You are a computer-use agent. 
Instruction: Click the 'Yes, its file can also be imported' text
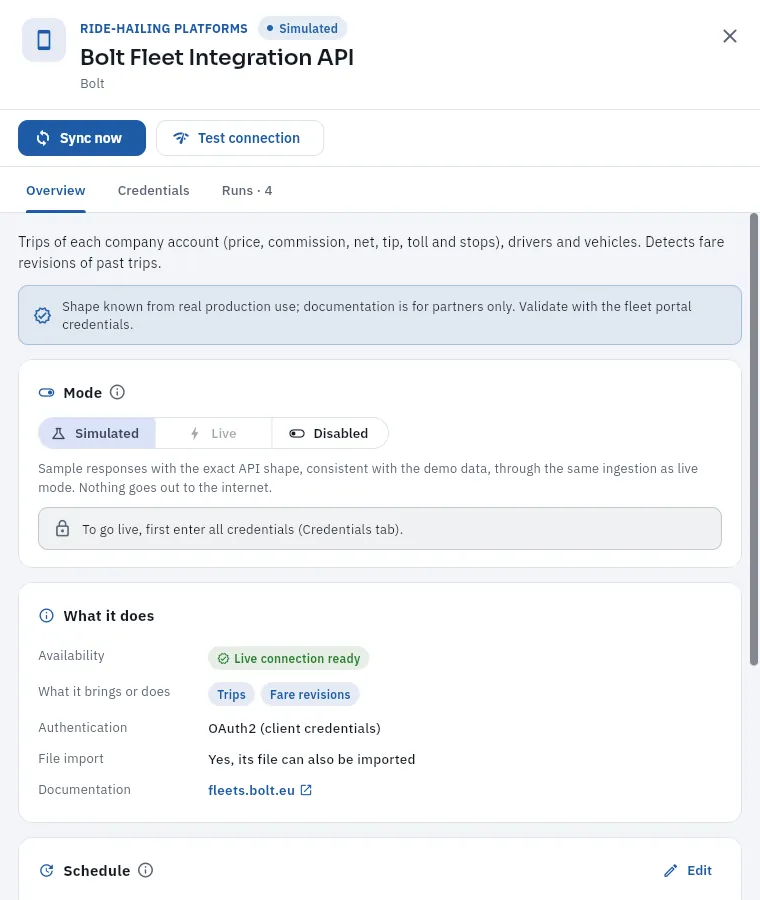tap(312, 759)
